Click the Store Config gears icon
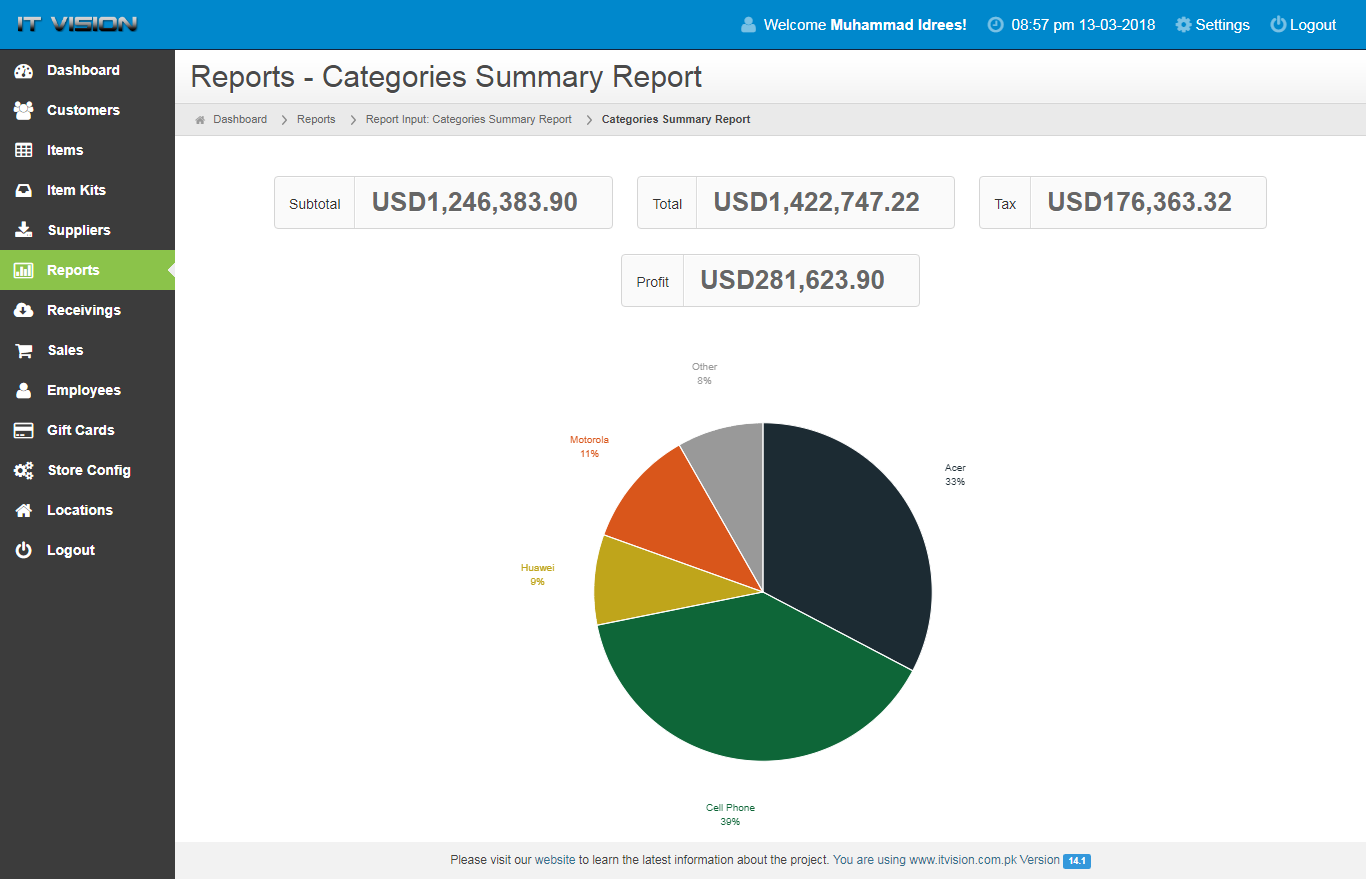This screenshot has width=1366, height=879. click(x=24, y=471)
